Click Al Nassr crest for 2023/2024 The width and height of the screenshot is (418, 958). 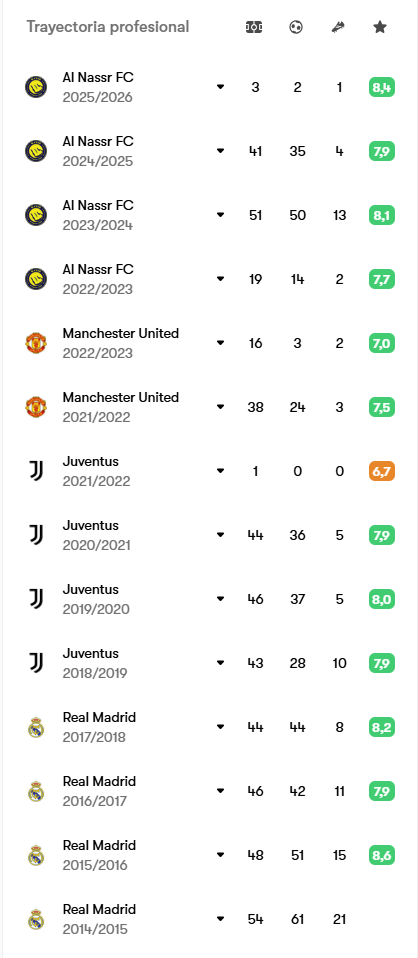(36, 215)
